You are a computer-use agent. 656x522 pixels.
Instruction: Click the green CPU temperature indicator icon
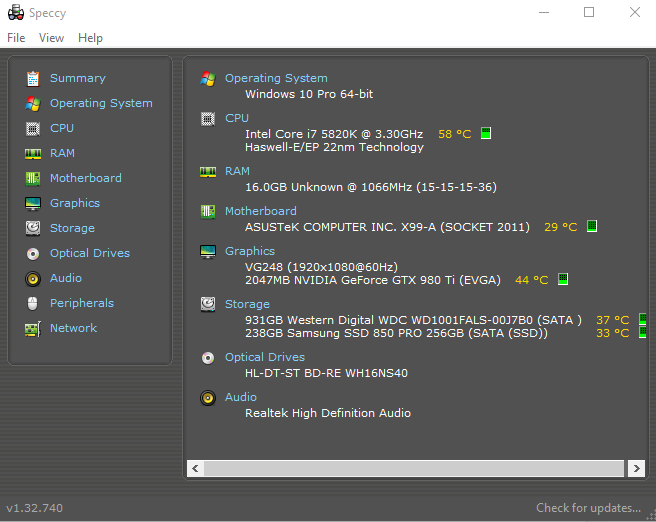coord(486,133)
